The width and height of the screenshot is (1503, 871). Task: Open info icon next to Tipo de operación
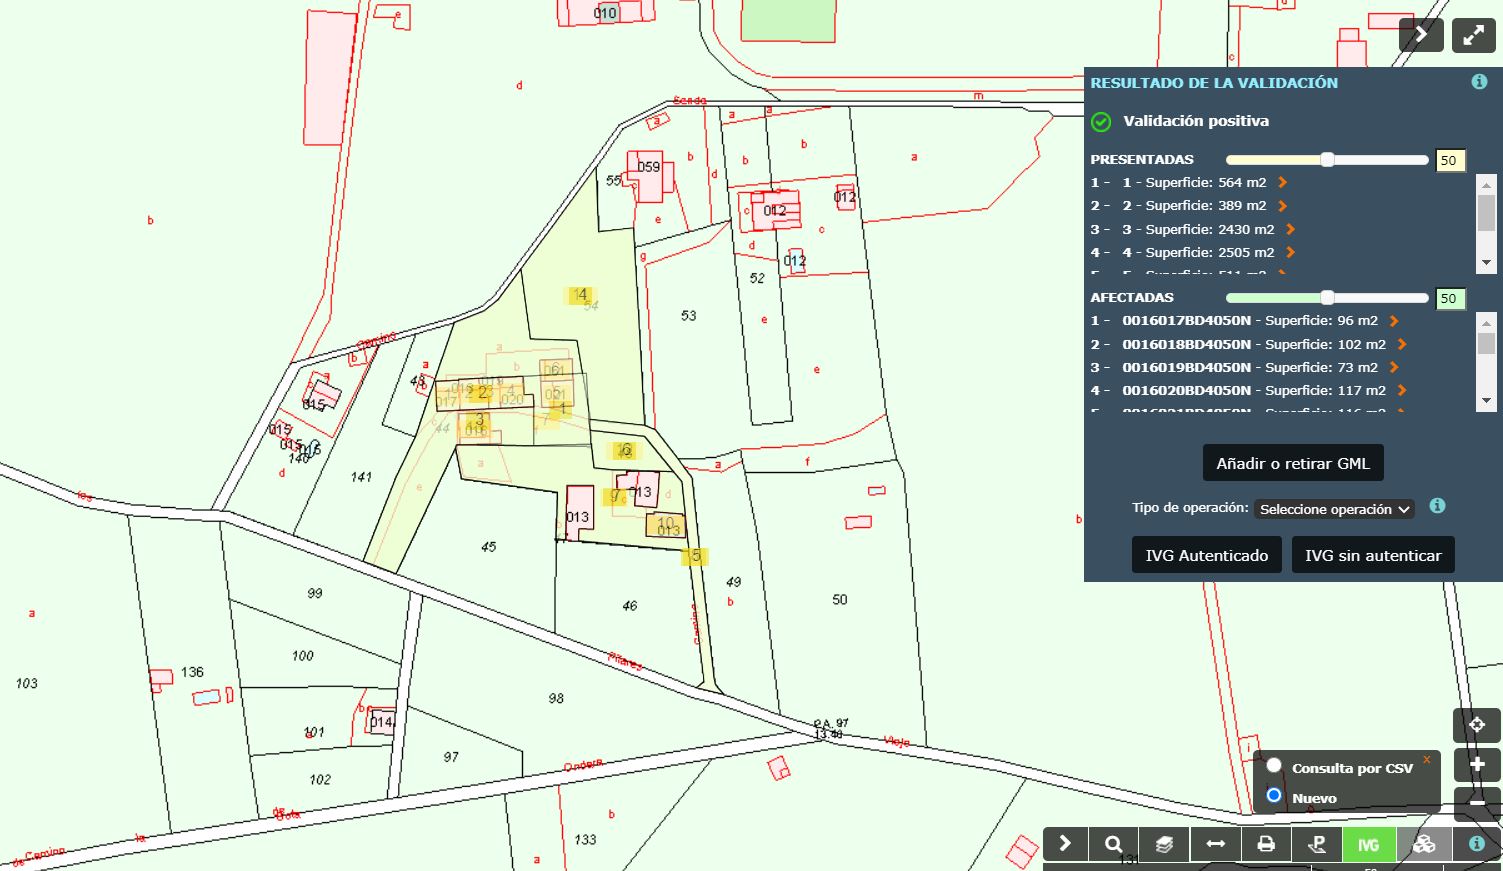click(1437, 506)
